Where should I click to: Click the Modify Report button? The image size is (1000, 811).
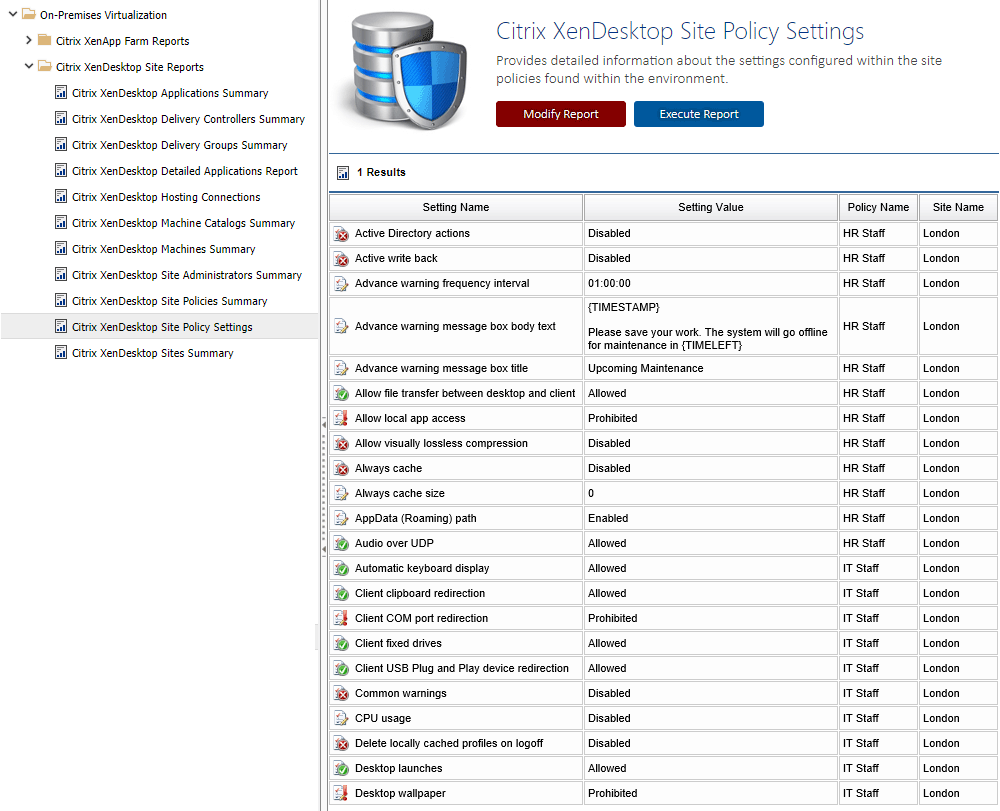click(x=561, y=114)
